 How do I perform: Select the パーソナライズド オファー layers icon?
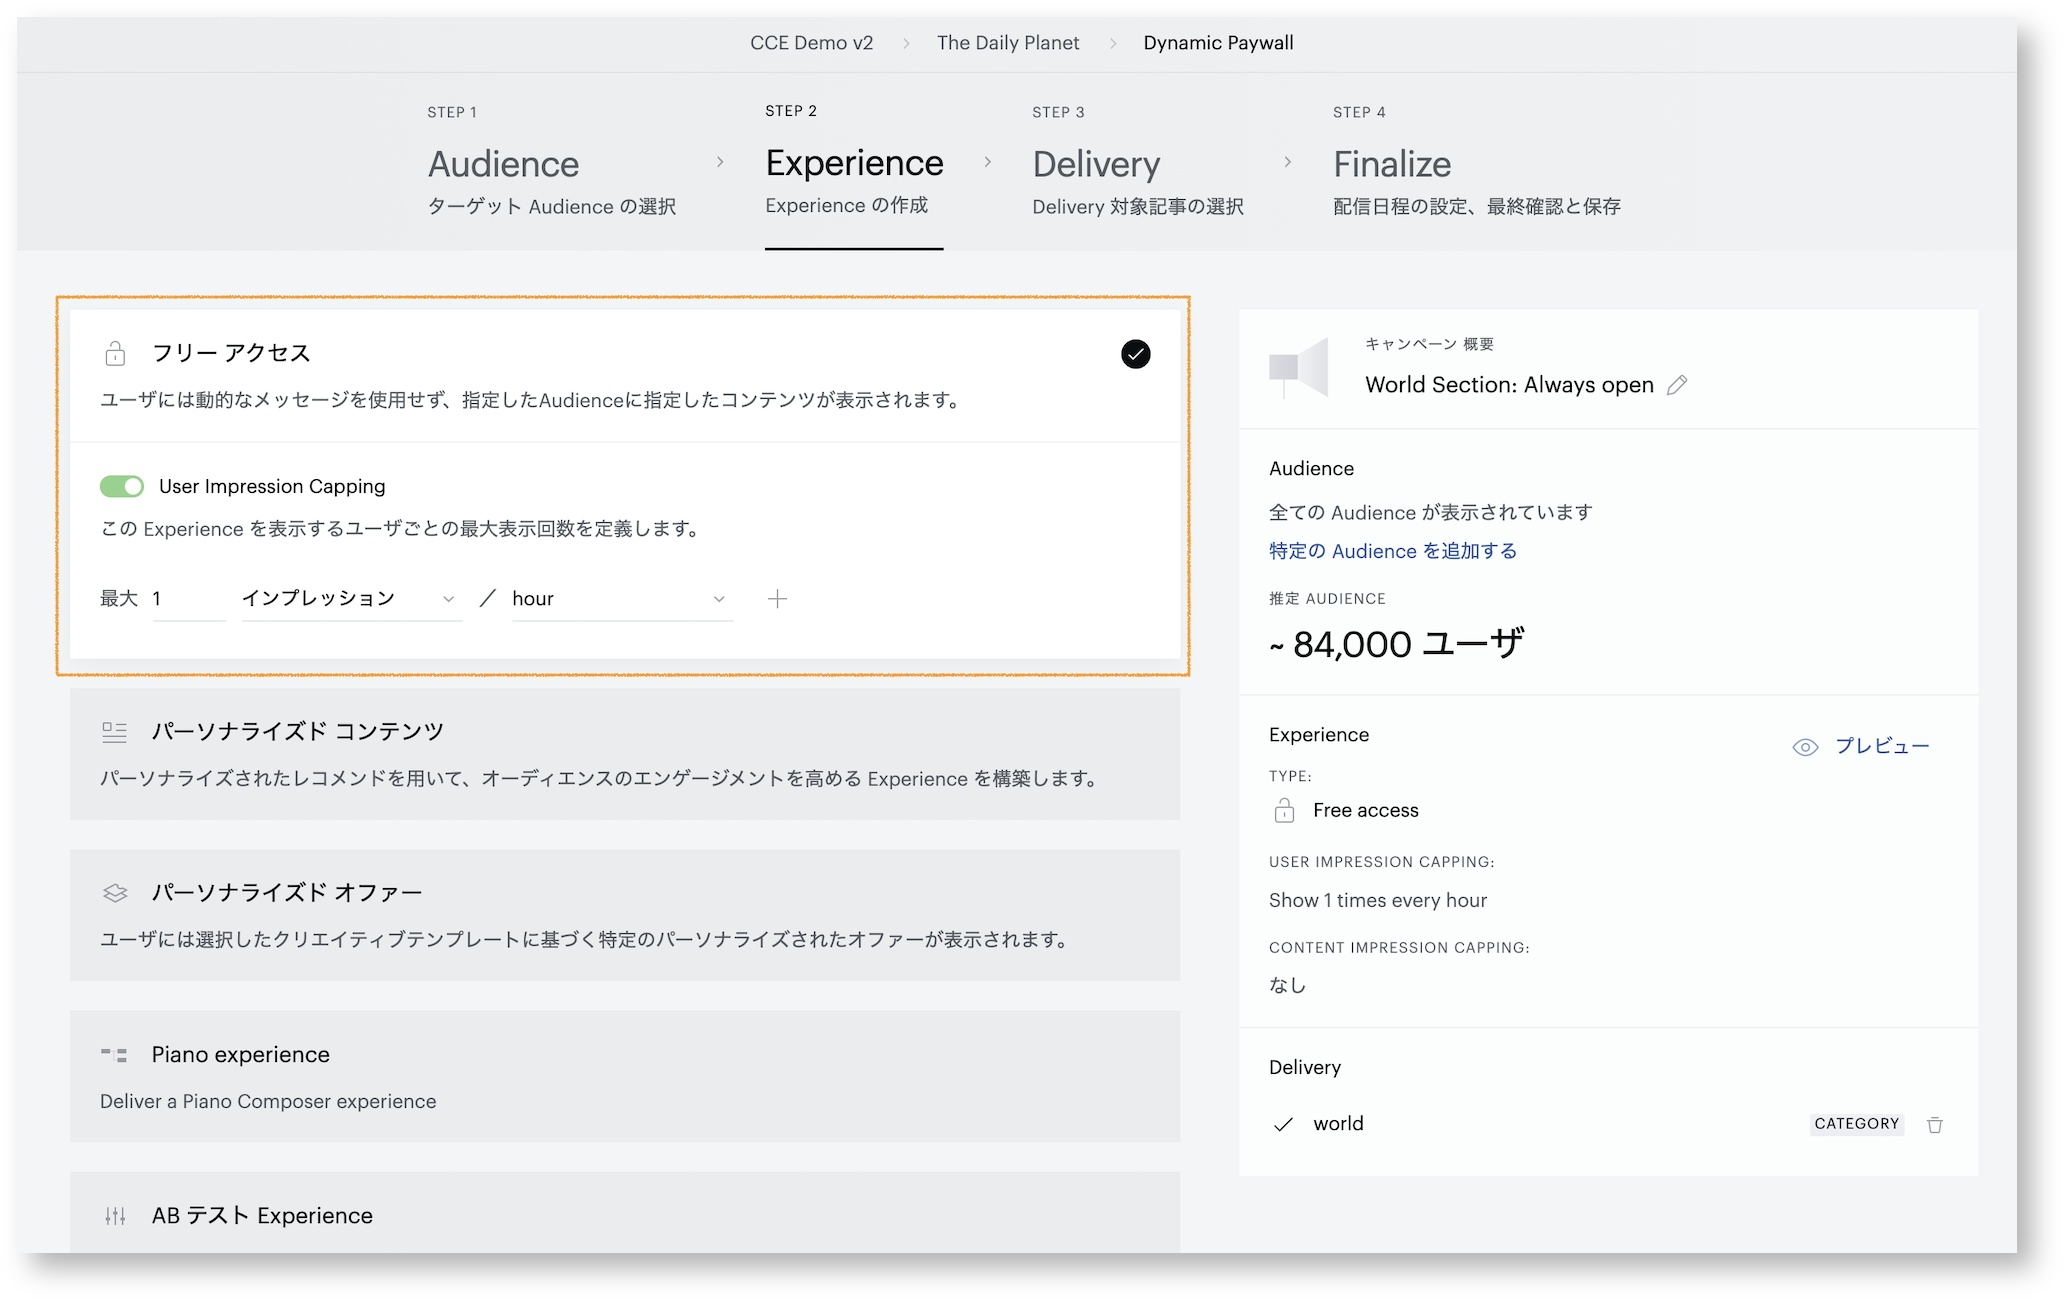[115, 893]
